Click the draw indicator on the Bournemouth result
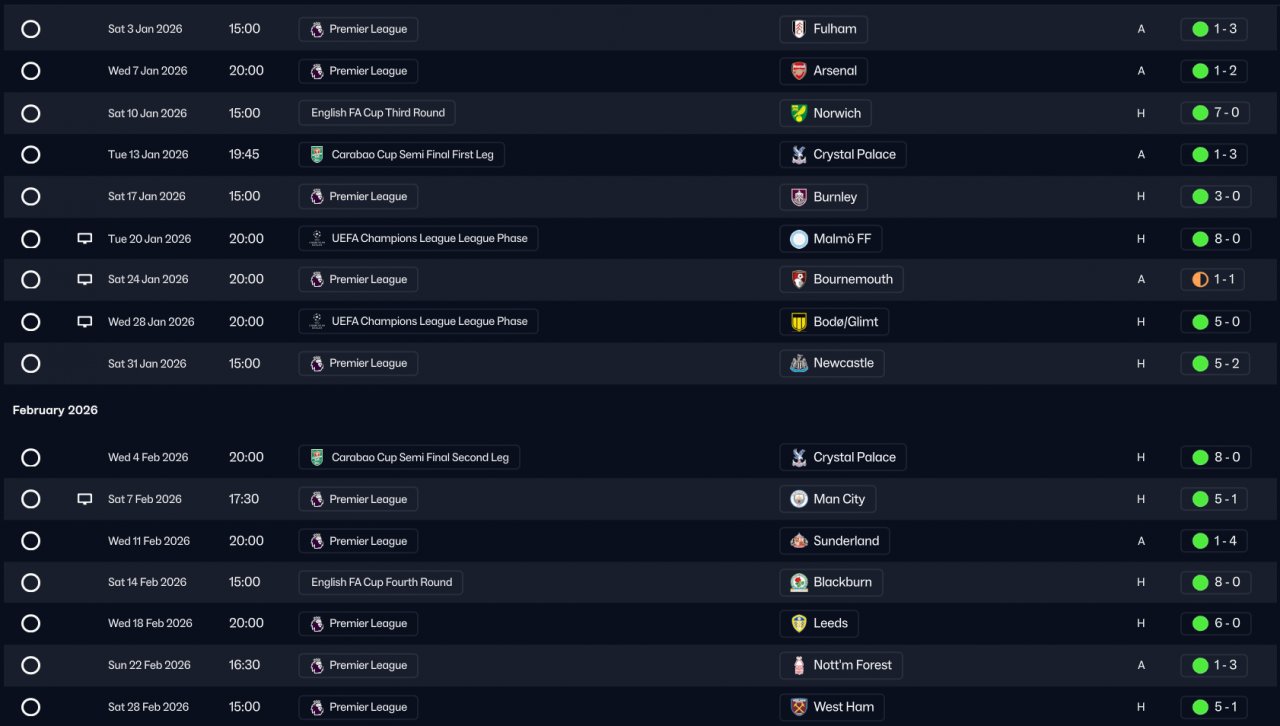The width and height of the screenshot is (1280, 726). [x=1200, y=280]
